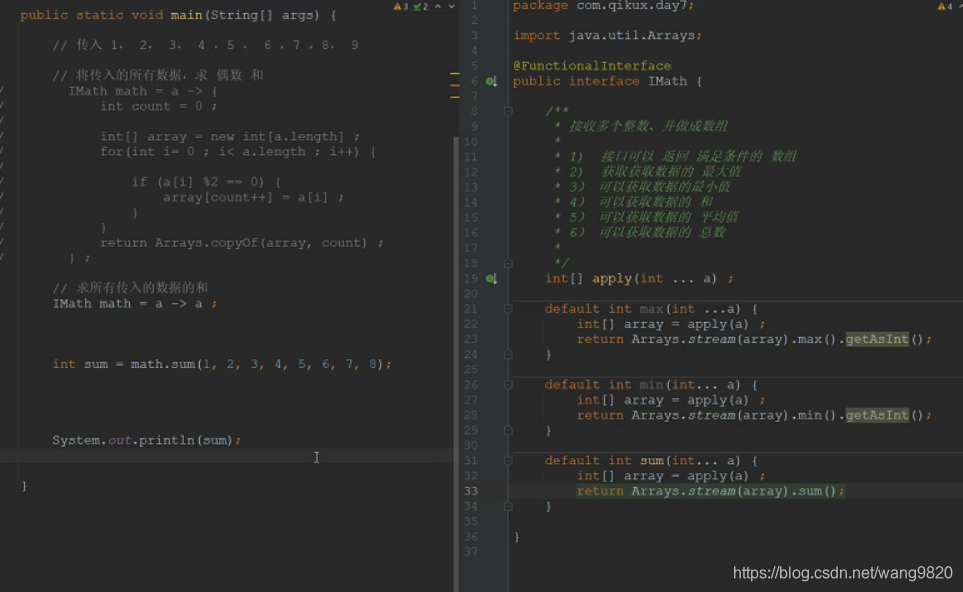Viewport: 963px width, 592px height.
Task: Click the implementations gutter icon on line 6
Action: (x=491, y=81)
